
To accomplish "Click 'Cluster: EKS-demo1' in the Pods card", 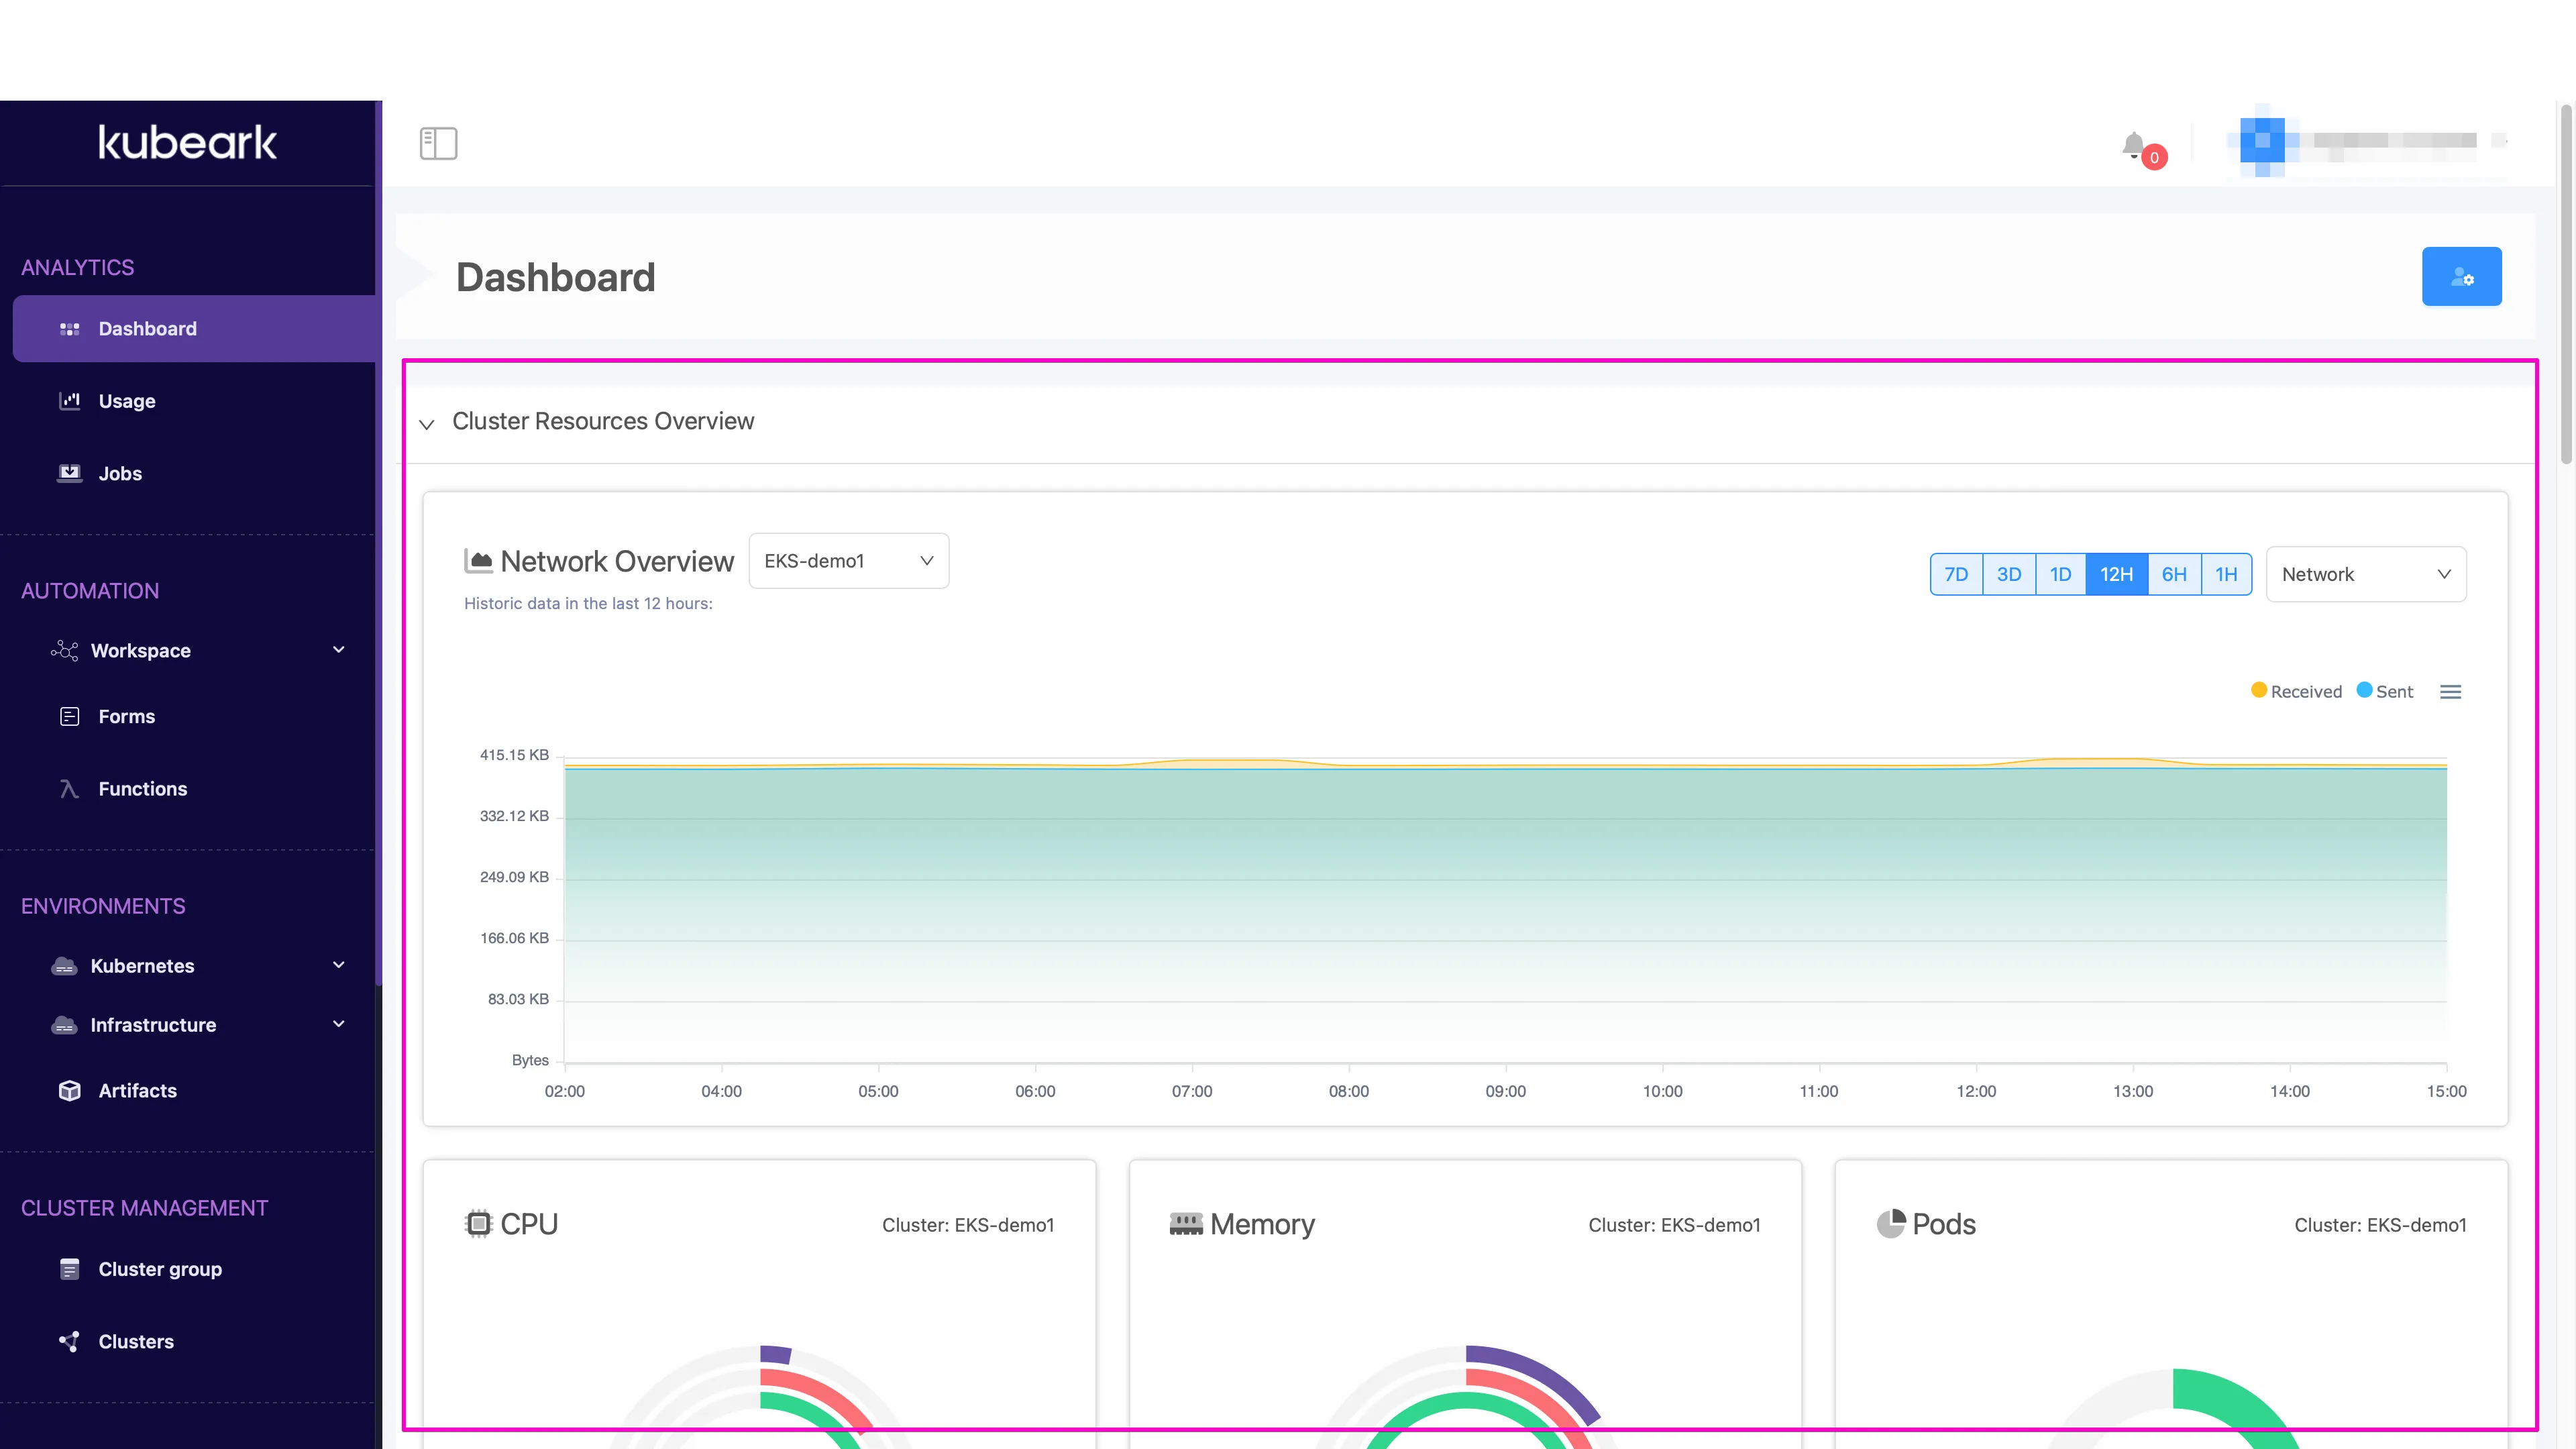I will 2380,1225.
